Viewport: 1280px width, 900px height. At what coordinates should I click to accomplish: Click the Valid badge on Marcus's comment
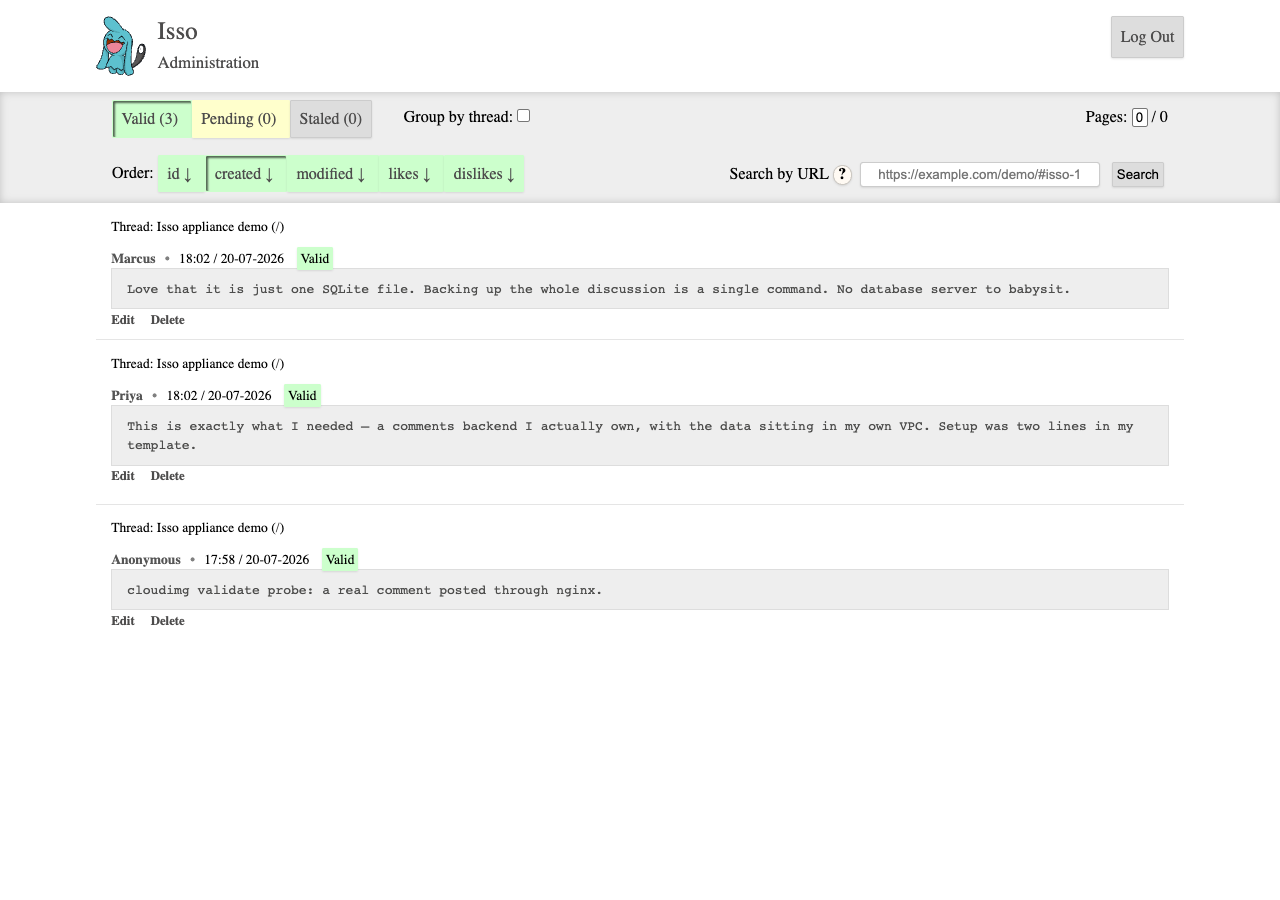(x=315, y=259)
